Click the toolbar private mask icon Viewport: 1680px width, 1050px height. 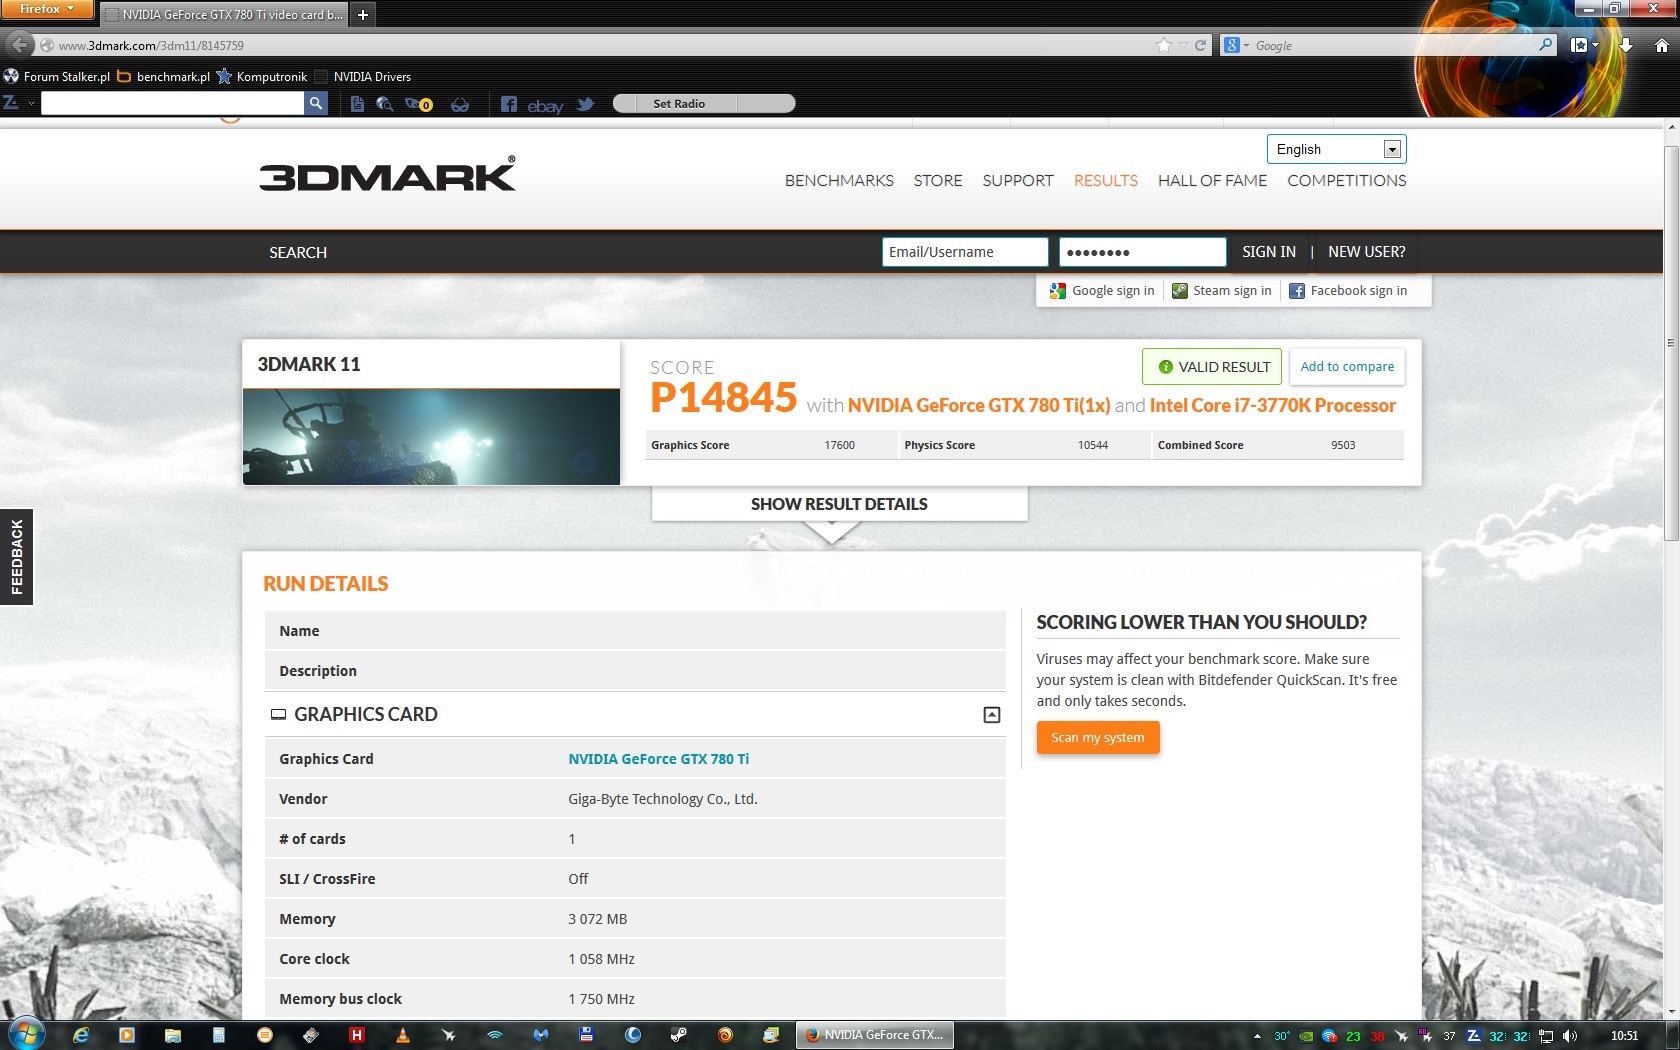(460, 104)
